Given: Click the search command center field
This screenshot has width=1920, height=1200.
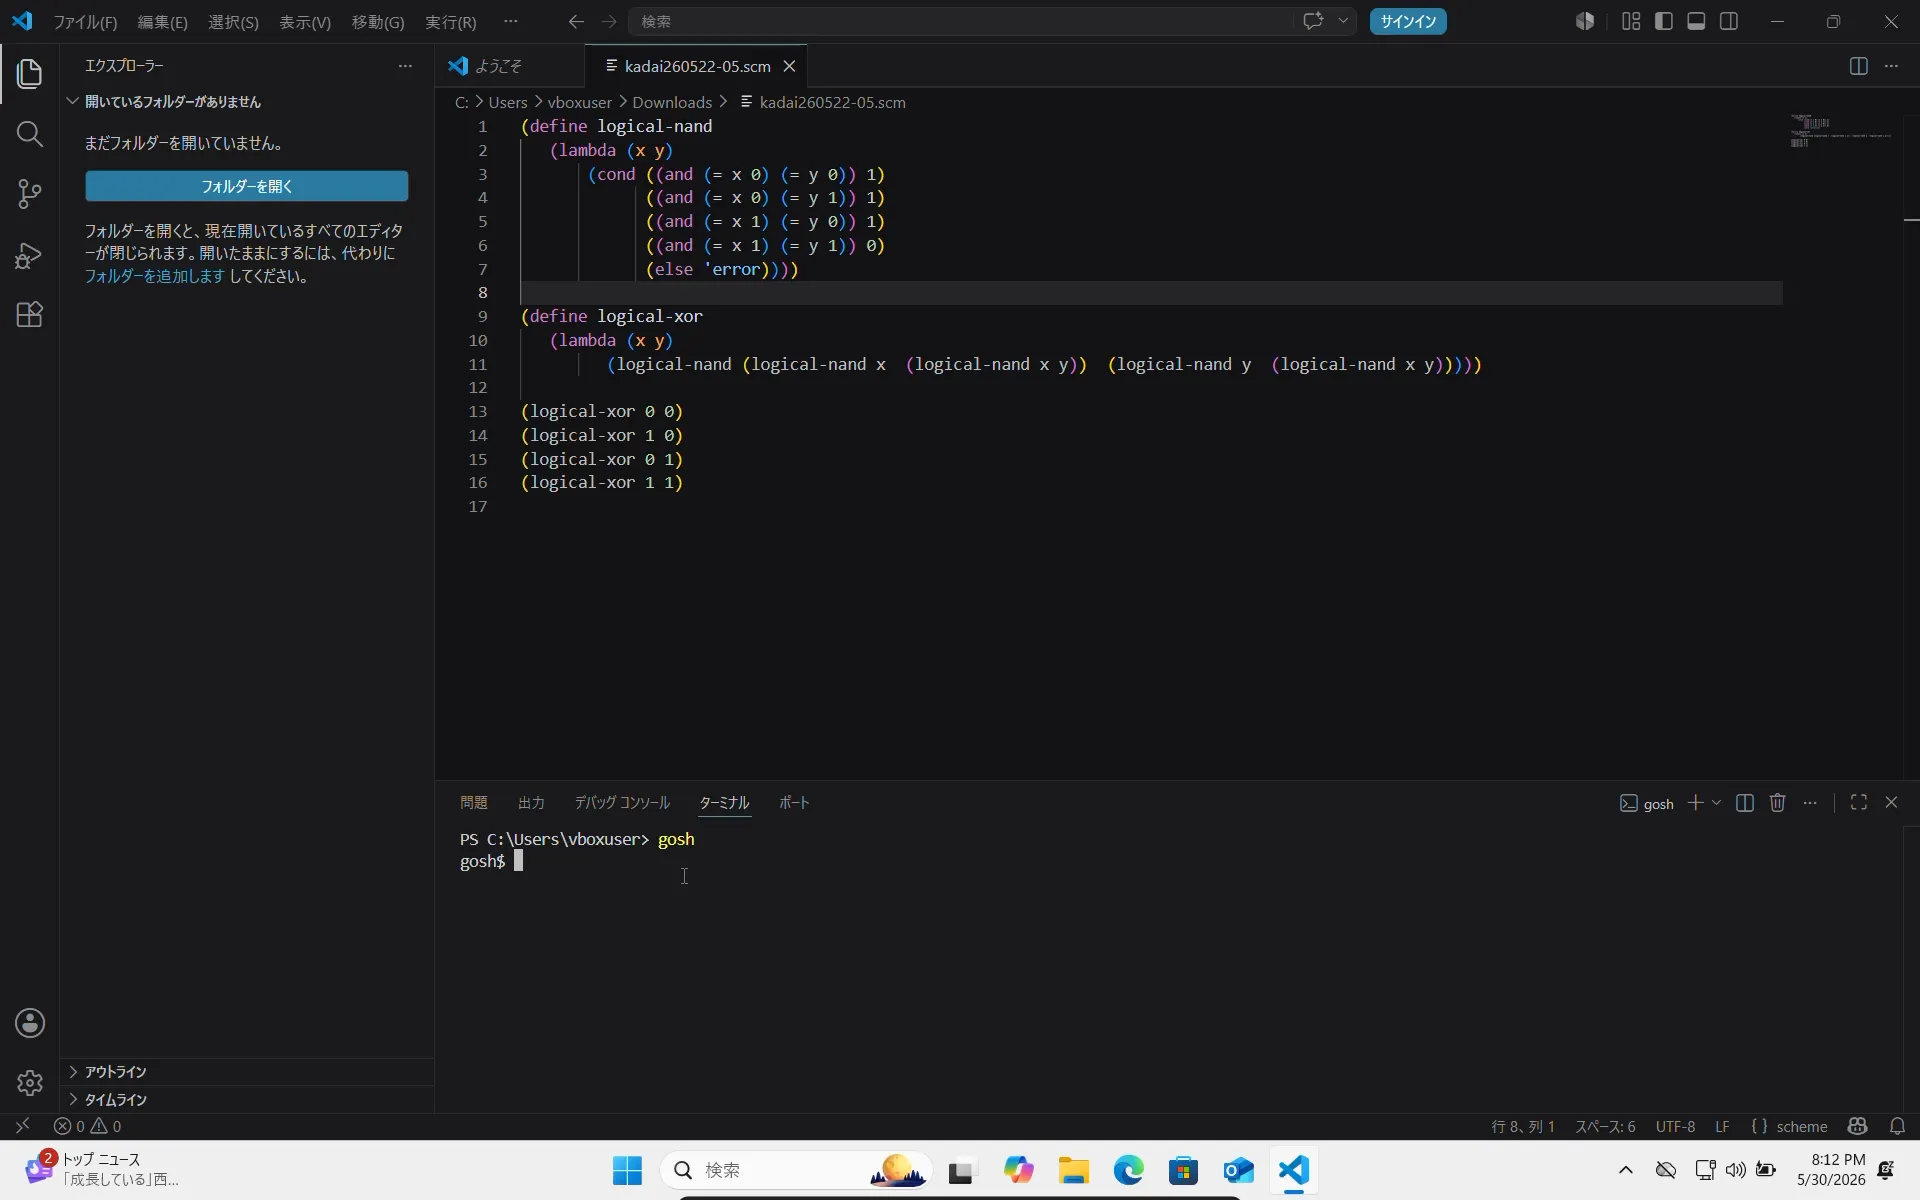Looking at the screenshot, I should click(x=960, y=21).
